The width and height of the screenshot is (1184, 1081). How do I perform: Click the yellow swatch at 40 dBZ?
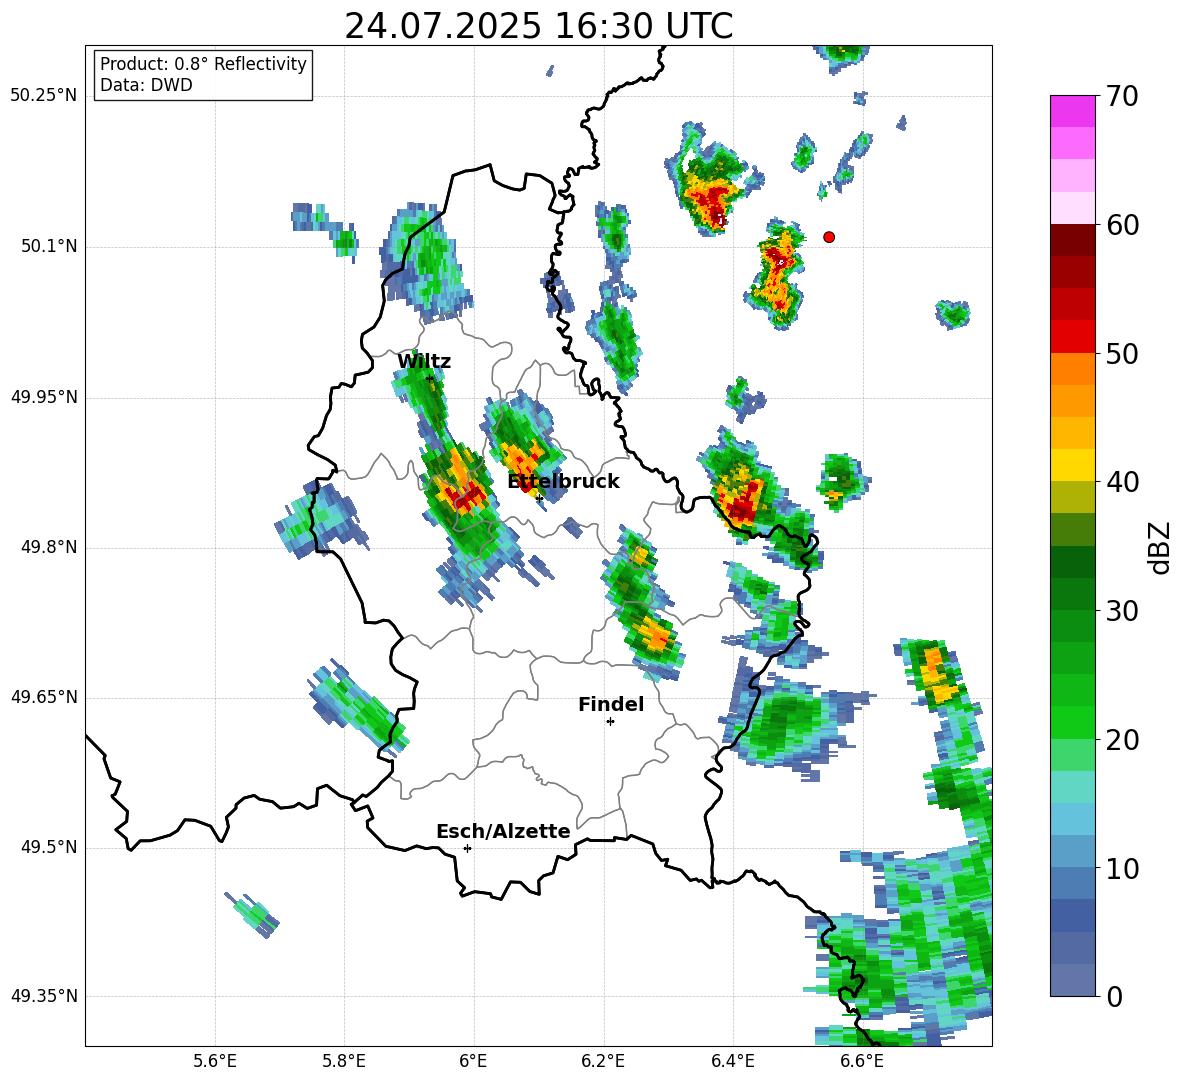point(1072,465)
